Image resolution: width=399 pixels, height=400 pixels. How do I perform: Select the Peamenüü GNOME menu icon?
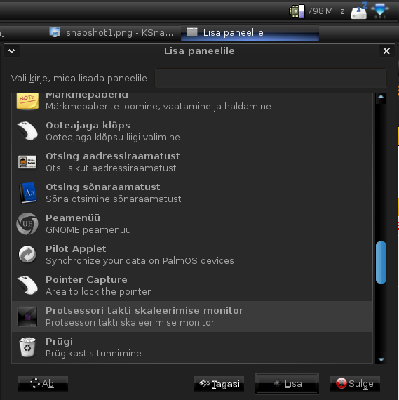(x=27, y=224)
